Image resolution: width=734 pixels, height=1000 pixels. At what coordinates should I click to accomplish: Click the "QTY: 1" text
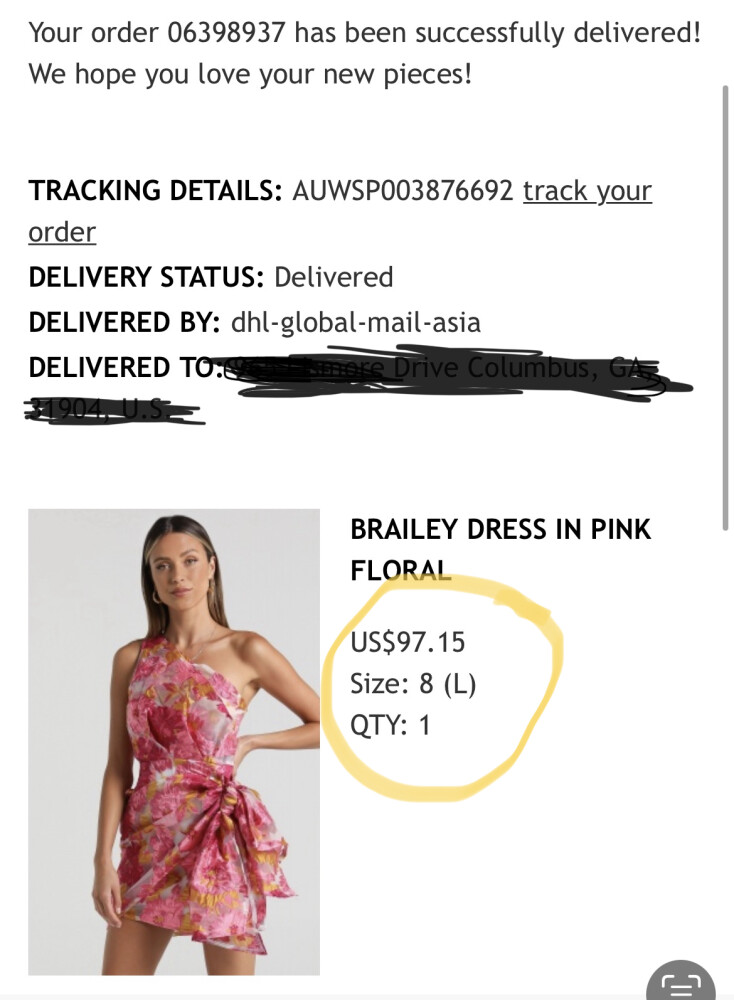[390, 725]
